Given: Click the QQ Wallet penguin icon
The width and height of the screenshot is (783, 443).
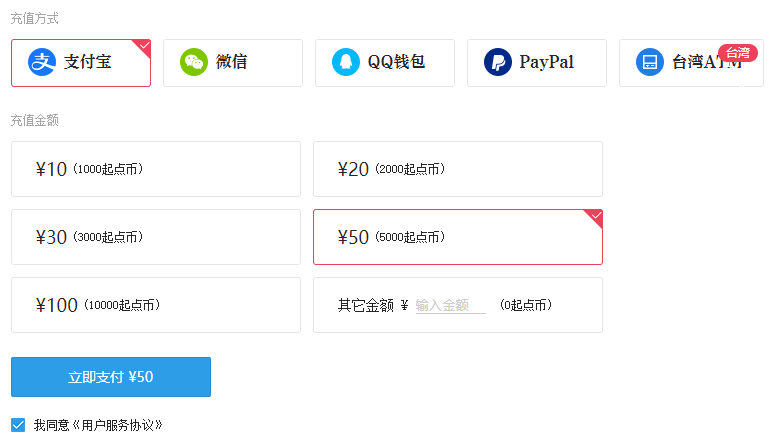Looking at the screenshot, I should coord(346,63).
